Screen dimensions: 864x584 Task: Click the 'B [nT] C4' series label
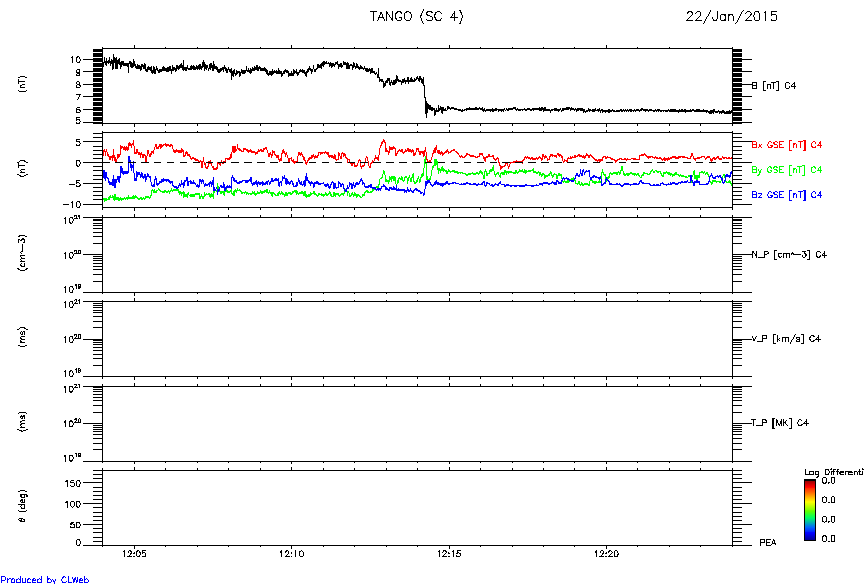tap(774, 85)
